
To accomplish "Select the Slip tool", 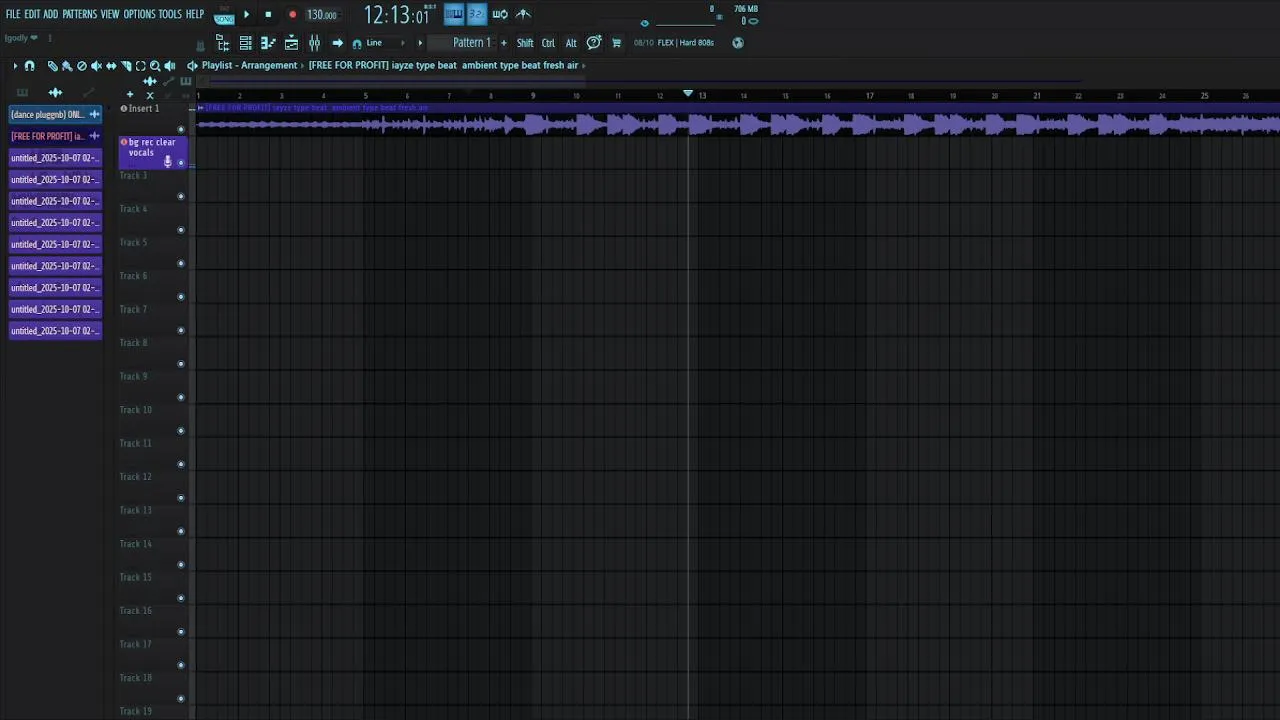I will tap(111, 65).
